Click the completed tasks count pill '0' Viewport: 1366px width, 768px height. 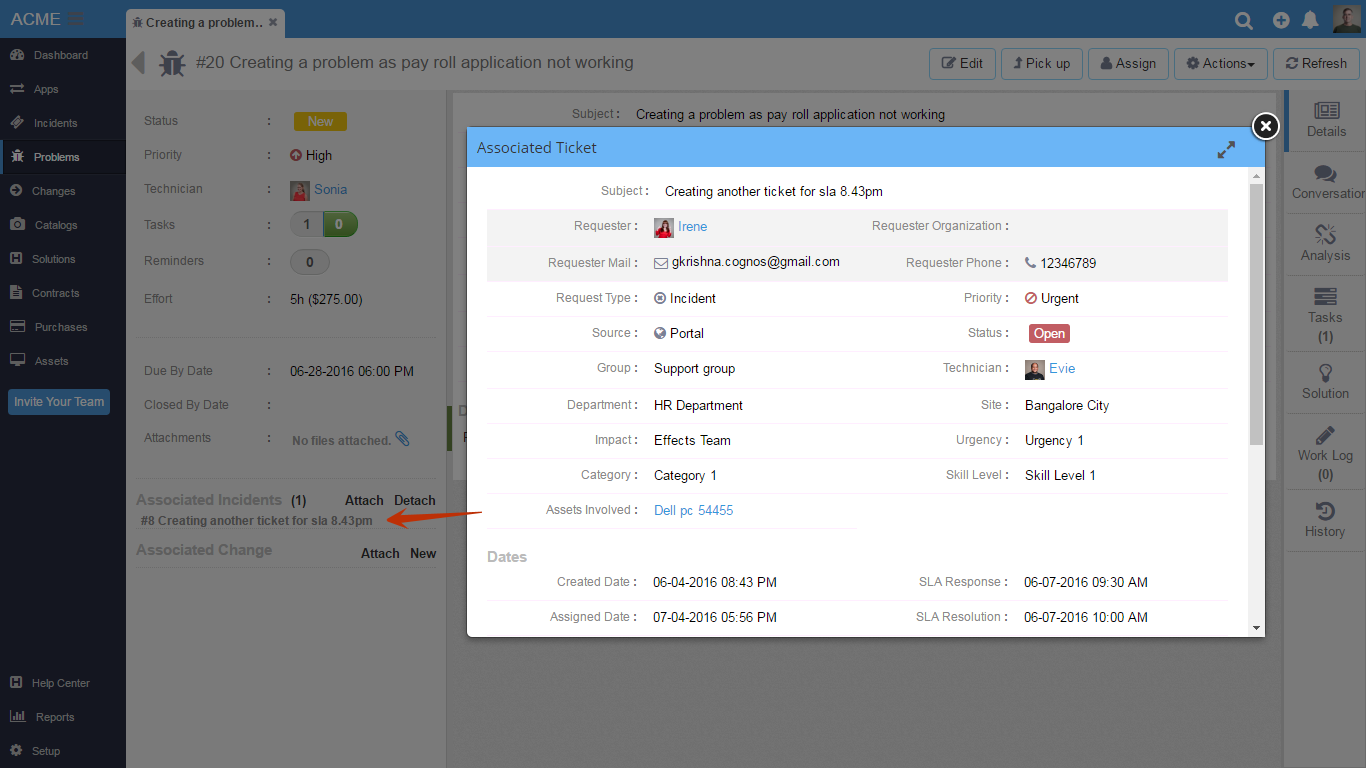coord(340,225)
